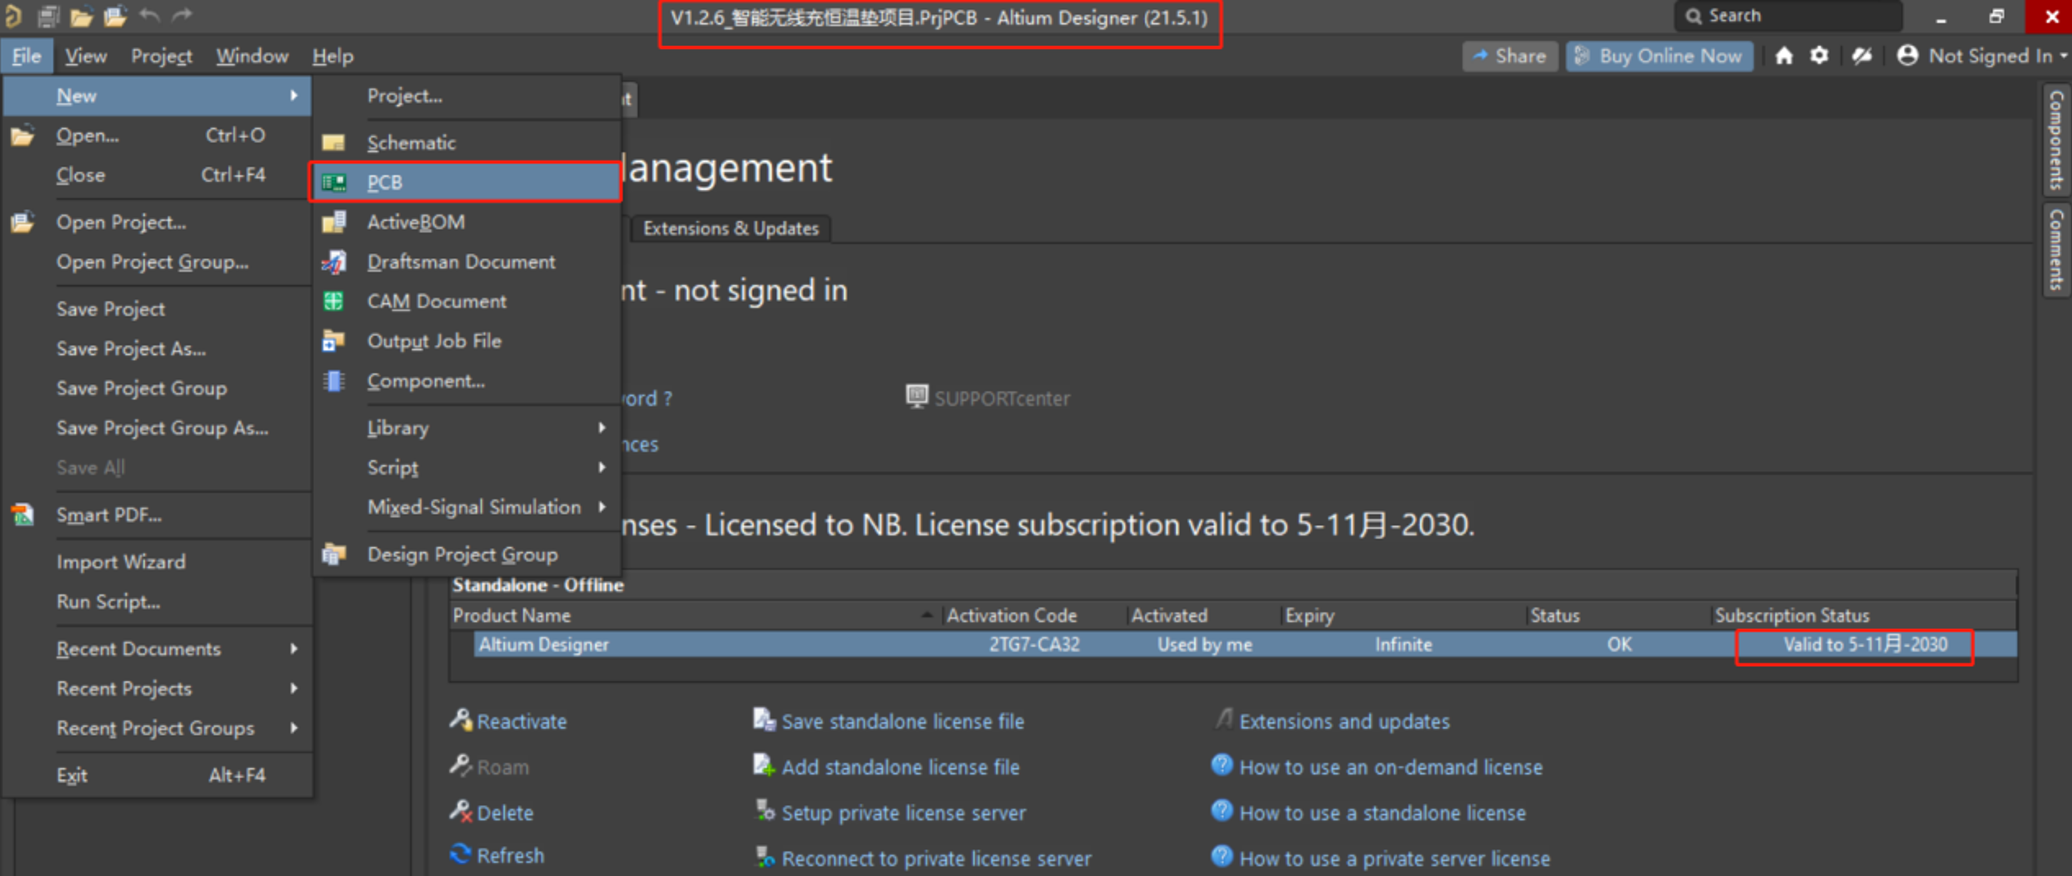Expand Recent Project Groups submenu
This screenshot has width=2072, height=876.
pos(294,728)
